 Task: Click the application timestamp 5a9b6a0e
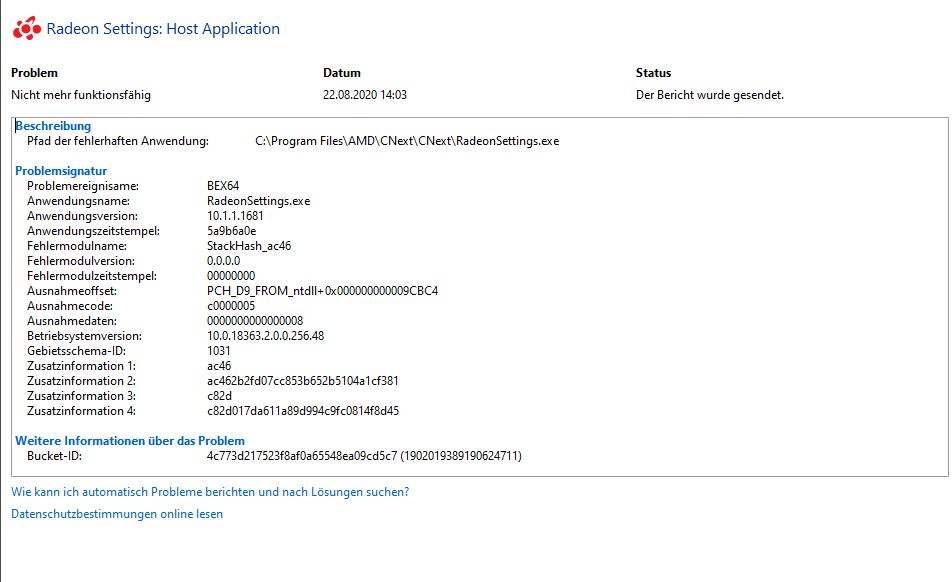[x=231, y=231]
